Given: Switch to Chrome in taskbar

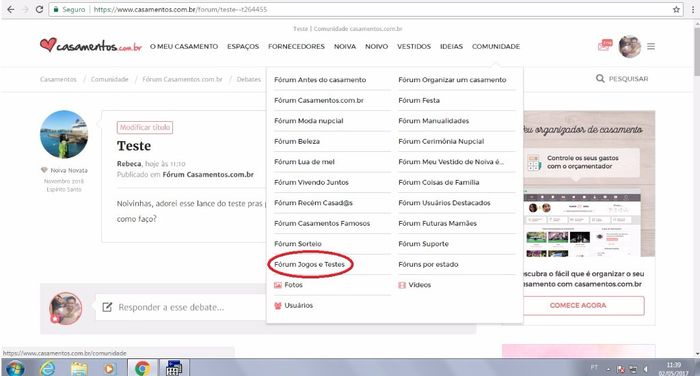Looking at the screenshot, I should point(142,368).
